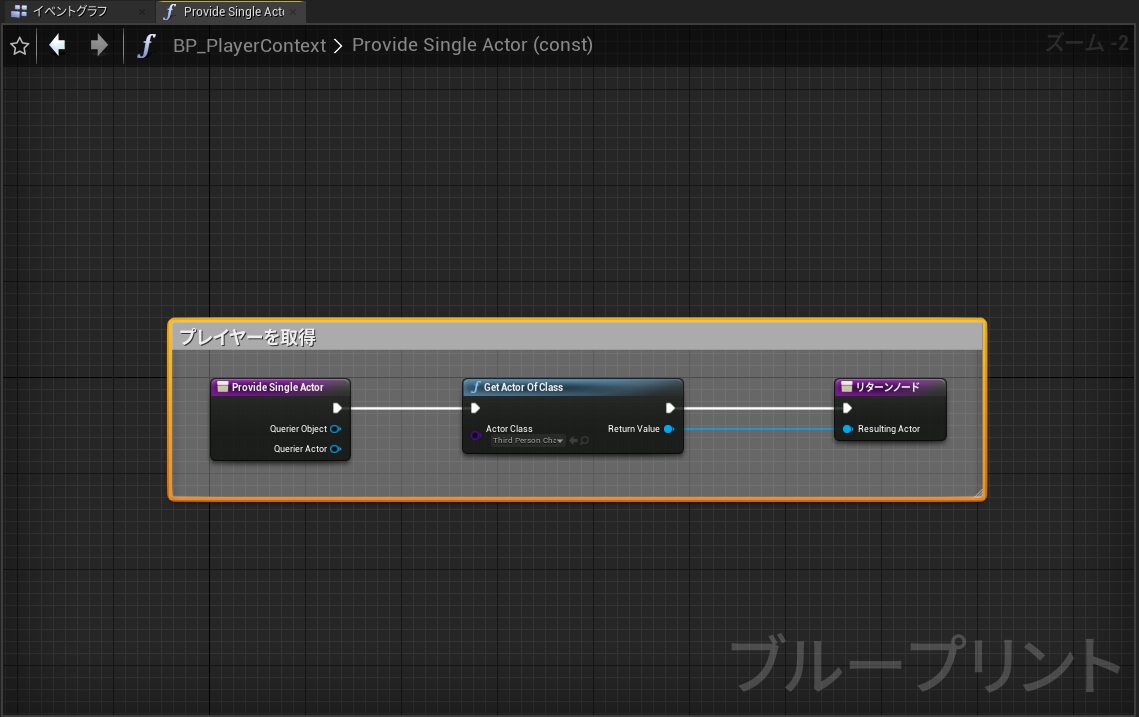This screenshot has height=717, width=1139.
Task: Click the forward navigation arrow
Action: pyautogui.click(x=96, y=45)
